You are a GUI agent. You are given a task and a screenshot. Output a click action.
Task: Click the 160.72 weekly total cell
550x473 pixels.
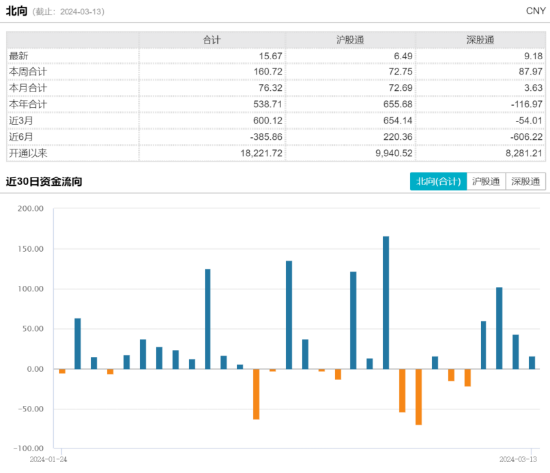[268, 72]
